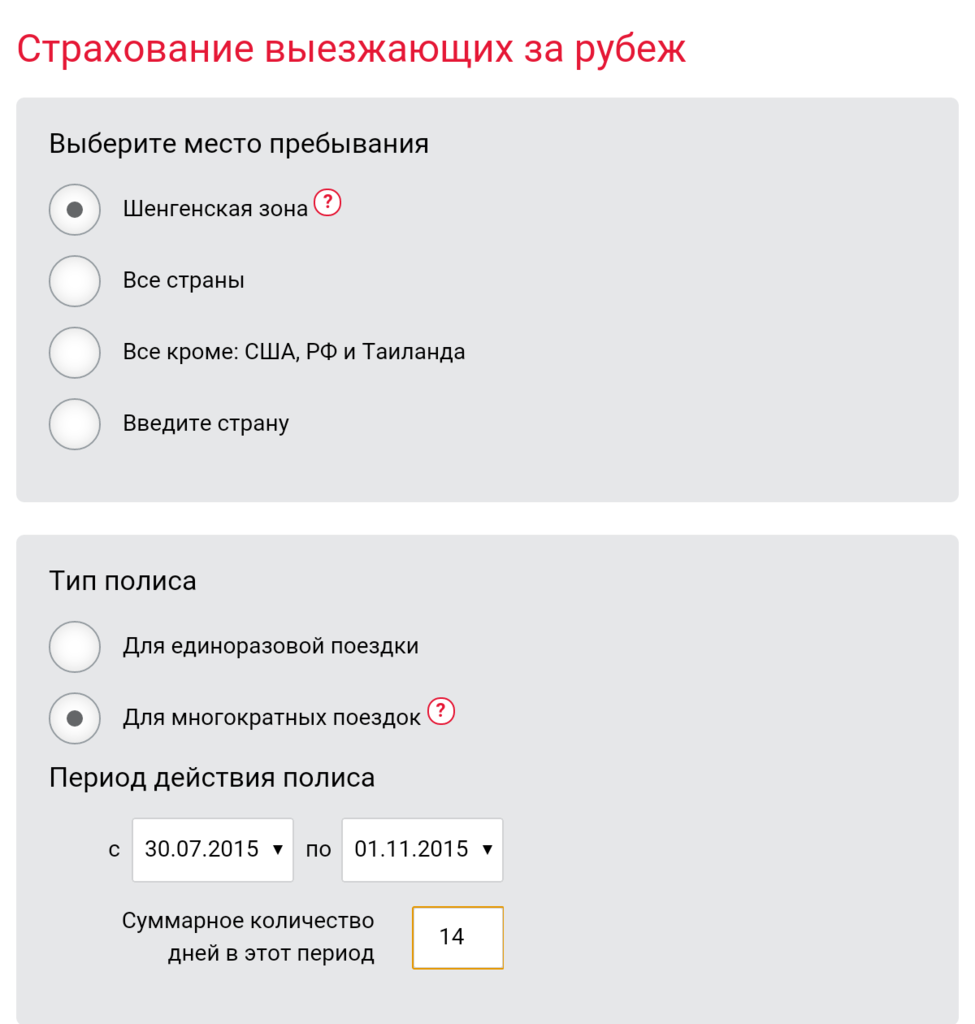Choose the Для многократных поездок radio button

point(74,718)
